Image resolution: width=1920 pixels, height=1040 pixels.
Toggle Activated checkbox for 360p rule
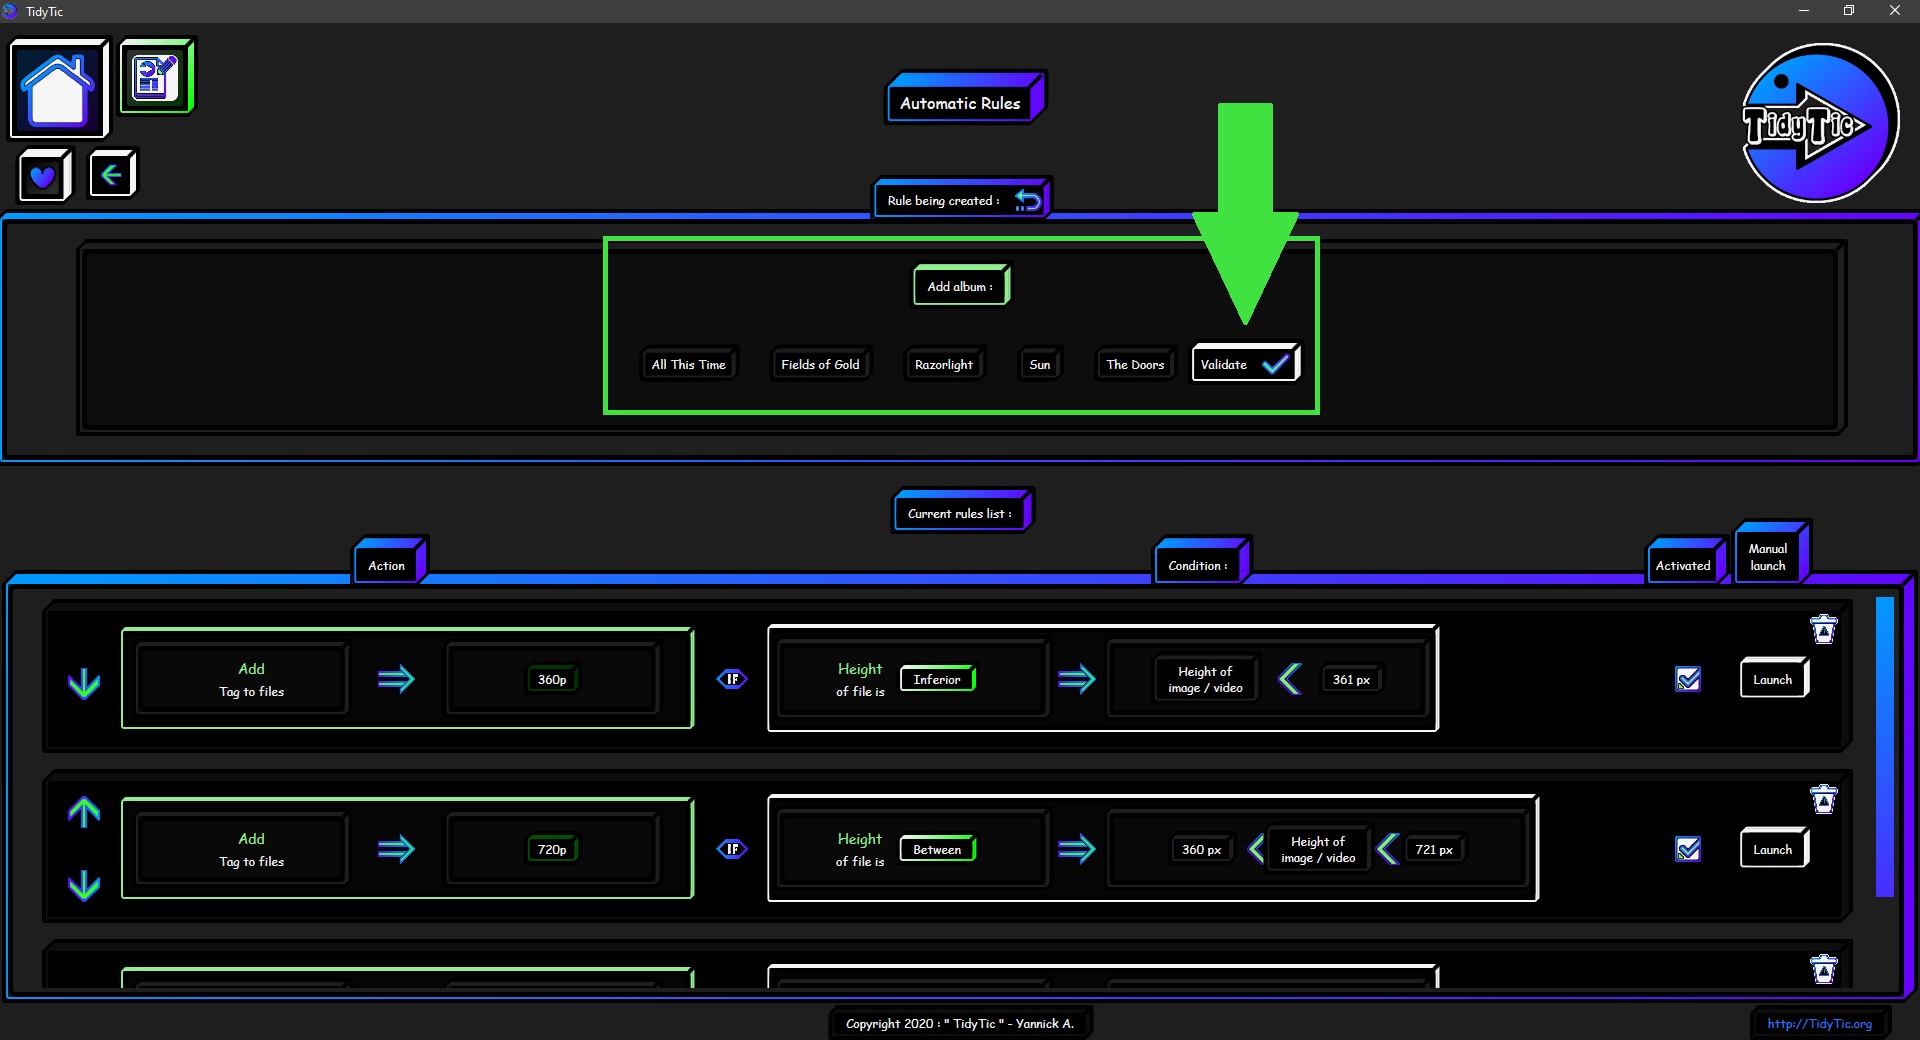[1688, 679]
